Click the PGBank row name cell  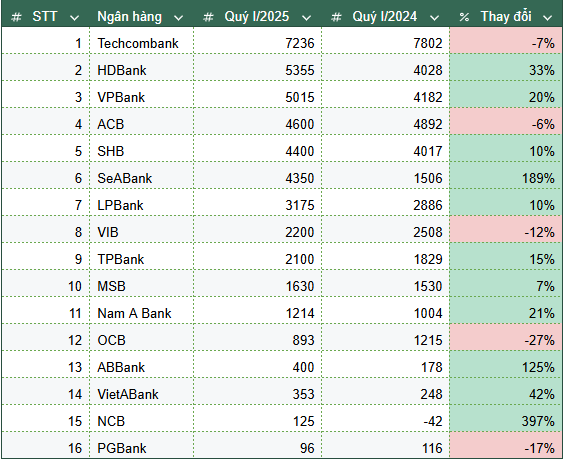141,448
